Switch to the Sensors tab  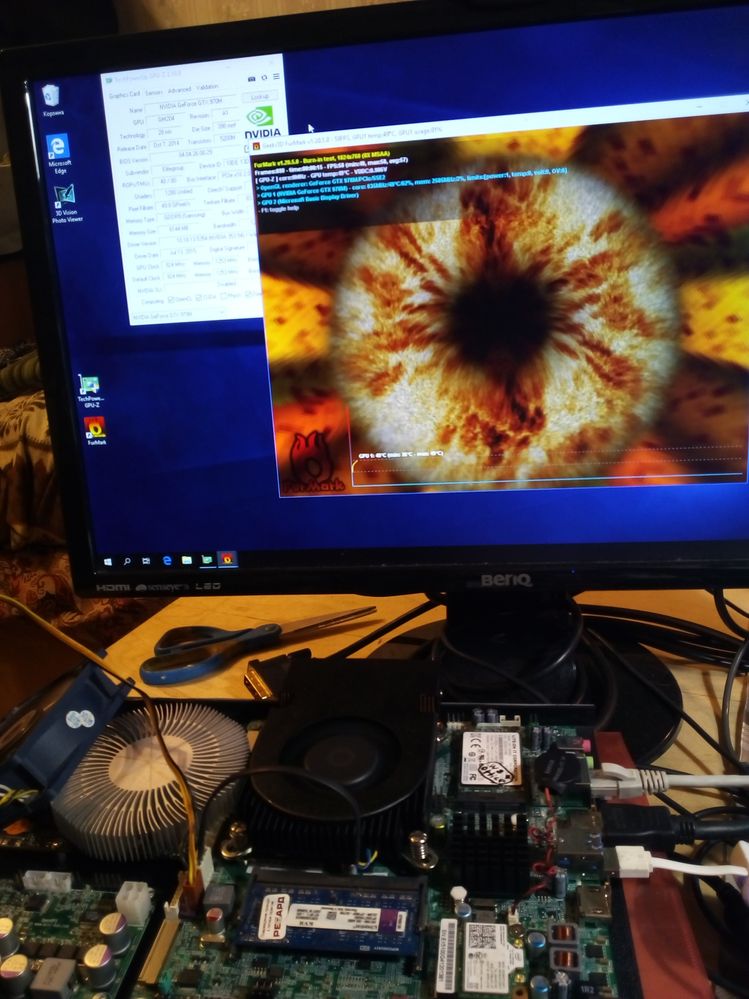coord(155,91)
